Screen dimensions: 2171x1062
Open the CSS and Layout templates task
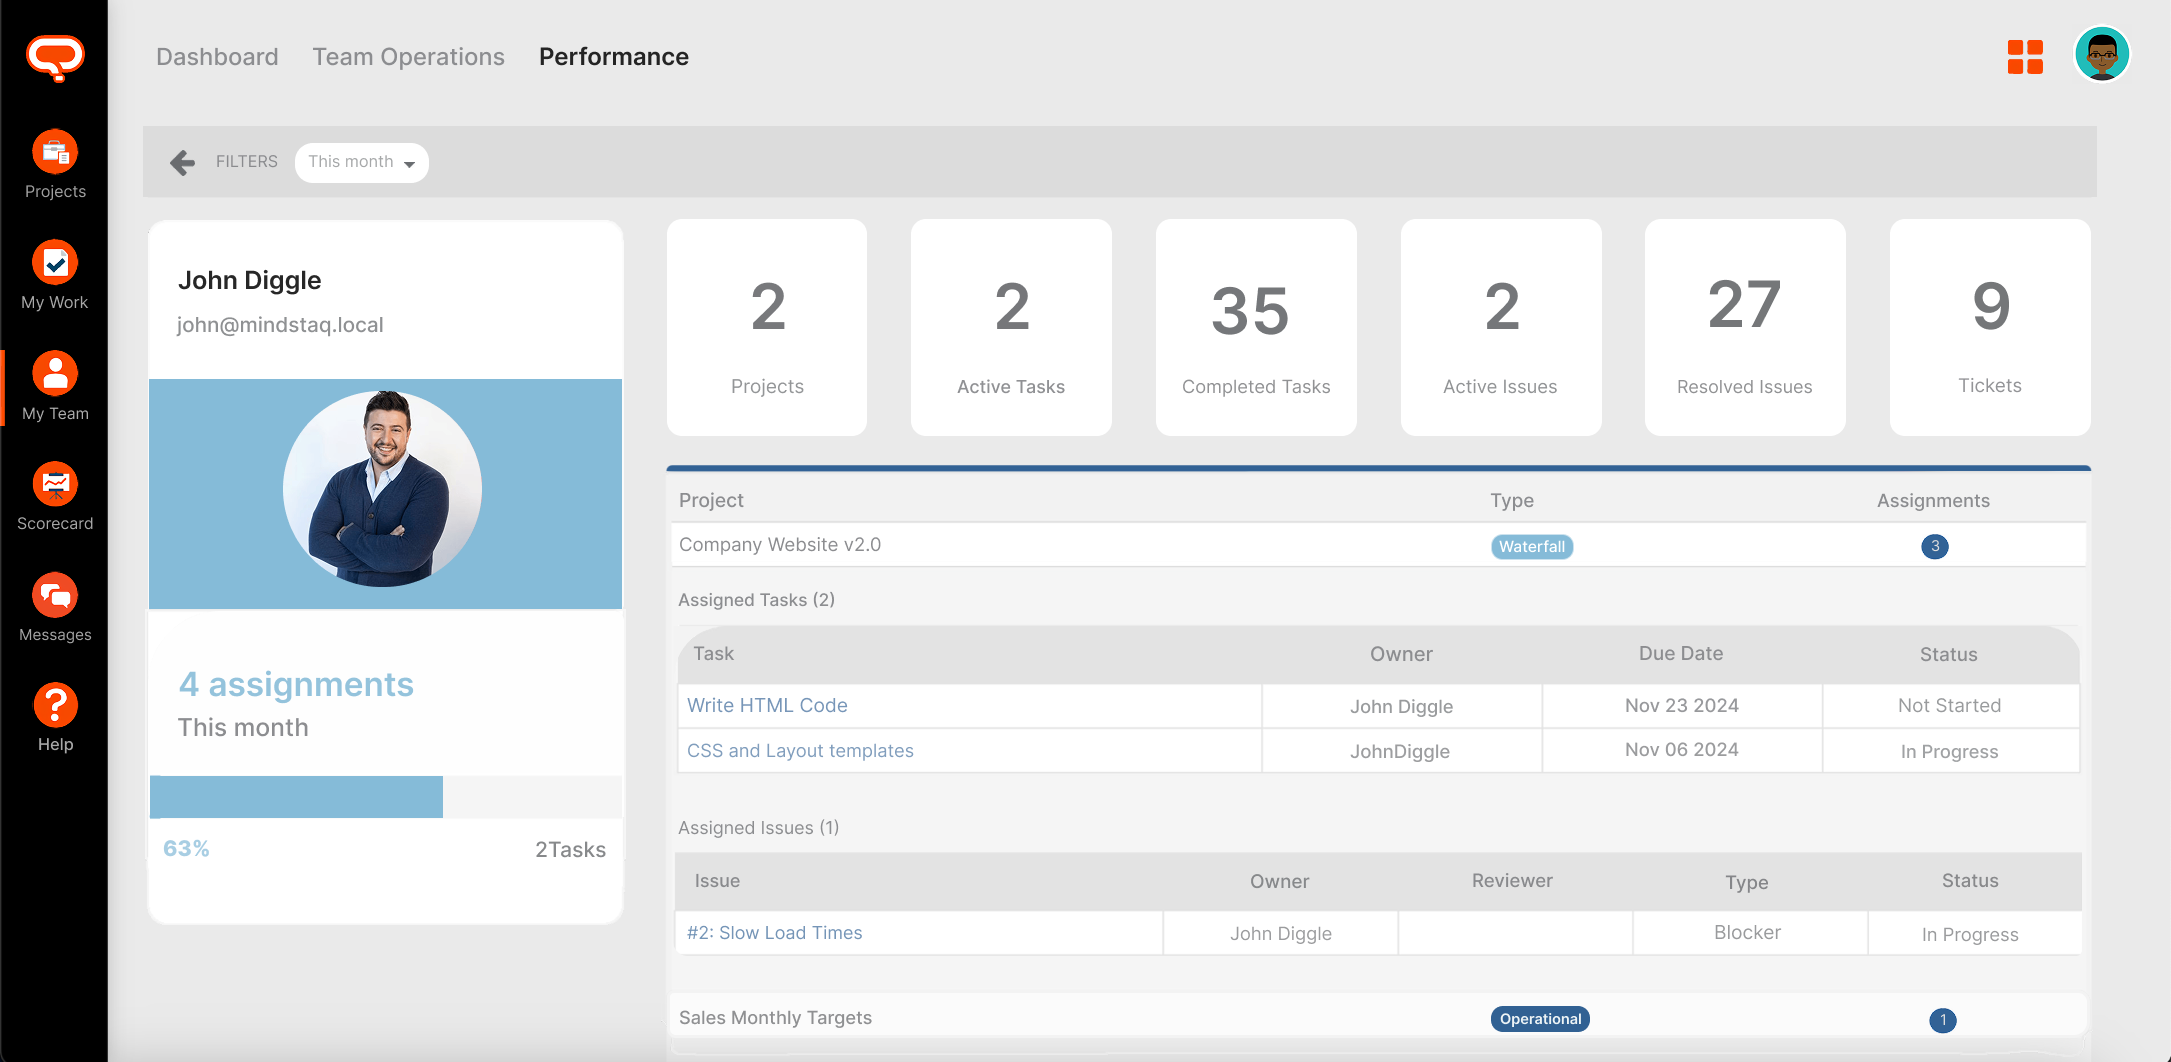point(800,750)
